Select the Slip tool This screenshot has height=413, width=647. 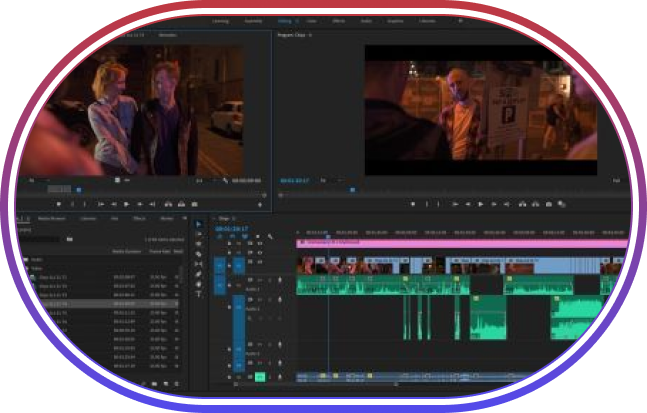199,264
